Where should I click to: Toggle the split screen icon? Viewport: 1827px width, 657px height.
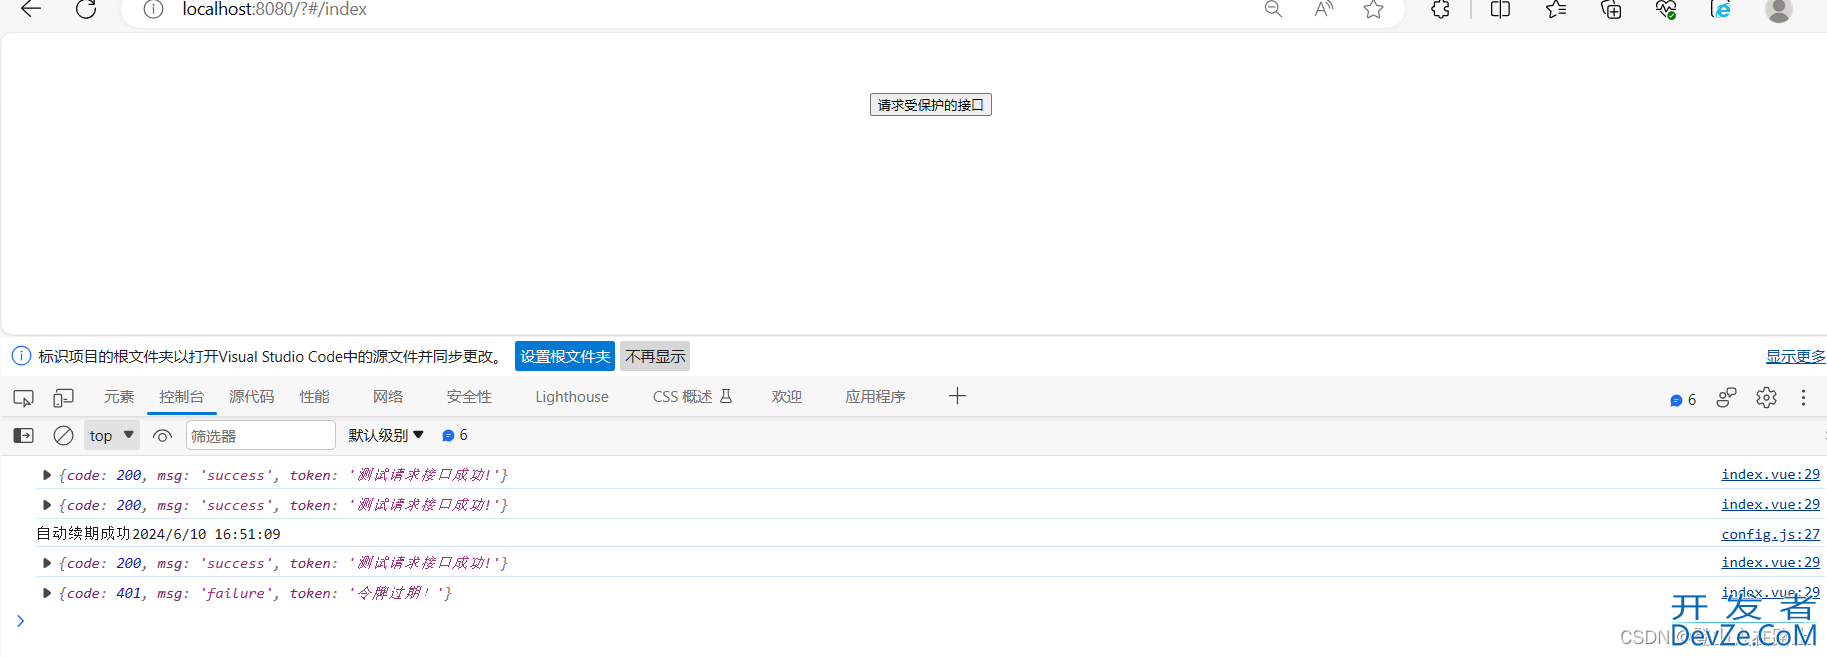click(x=1500, y=9)
